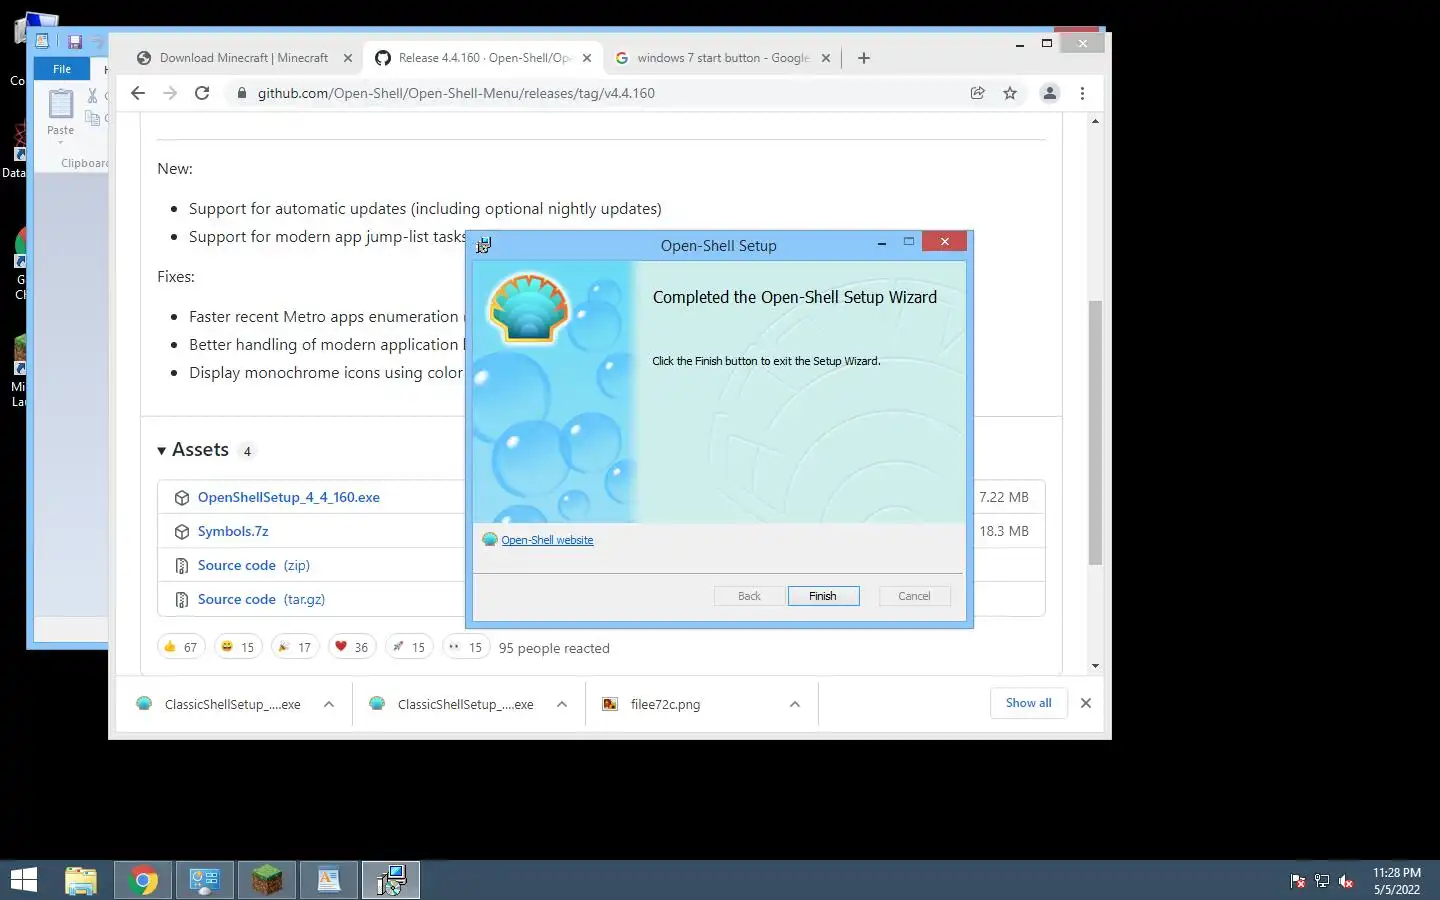Click the Cancel button in setup wizard
1440x900 pixels.
[x=914, y=596]
